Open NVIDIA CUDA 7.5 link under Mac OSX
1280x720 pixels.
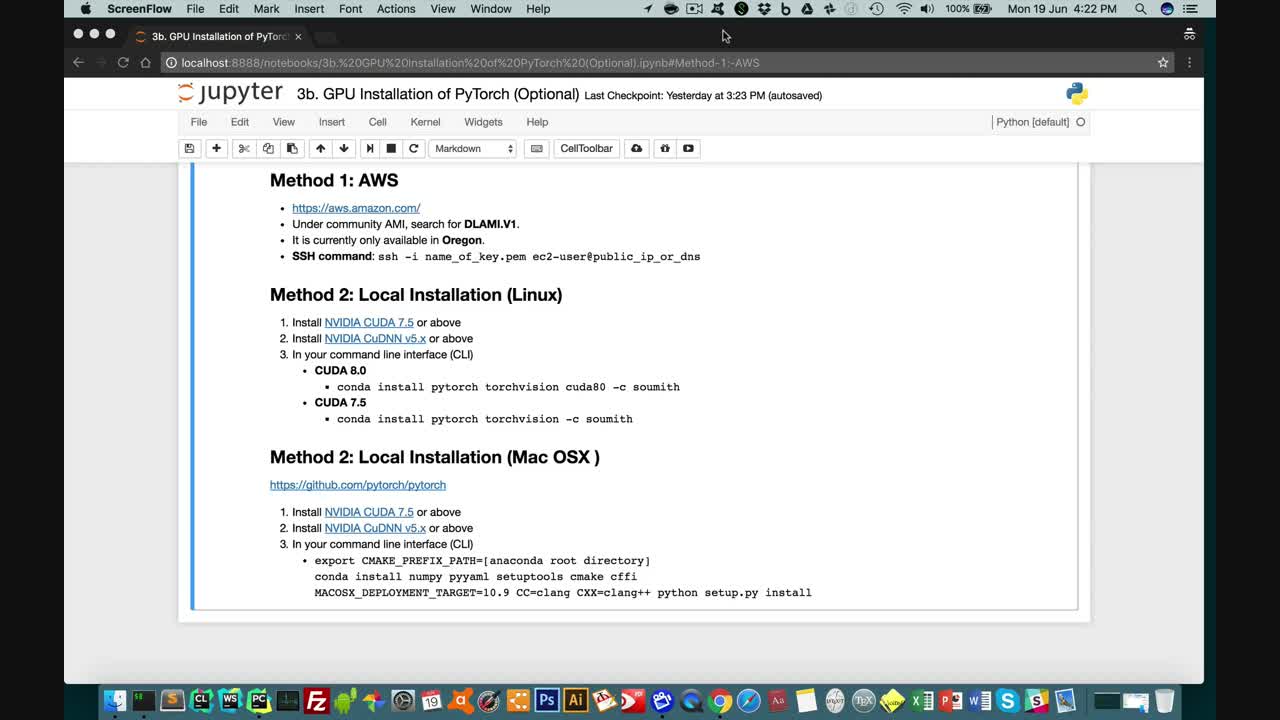pos(369,512)
